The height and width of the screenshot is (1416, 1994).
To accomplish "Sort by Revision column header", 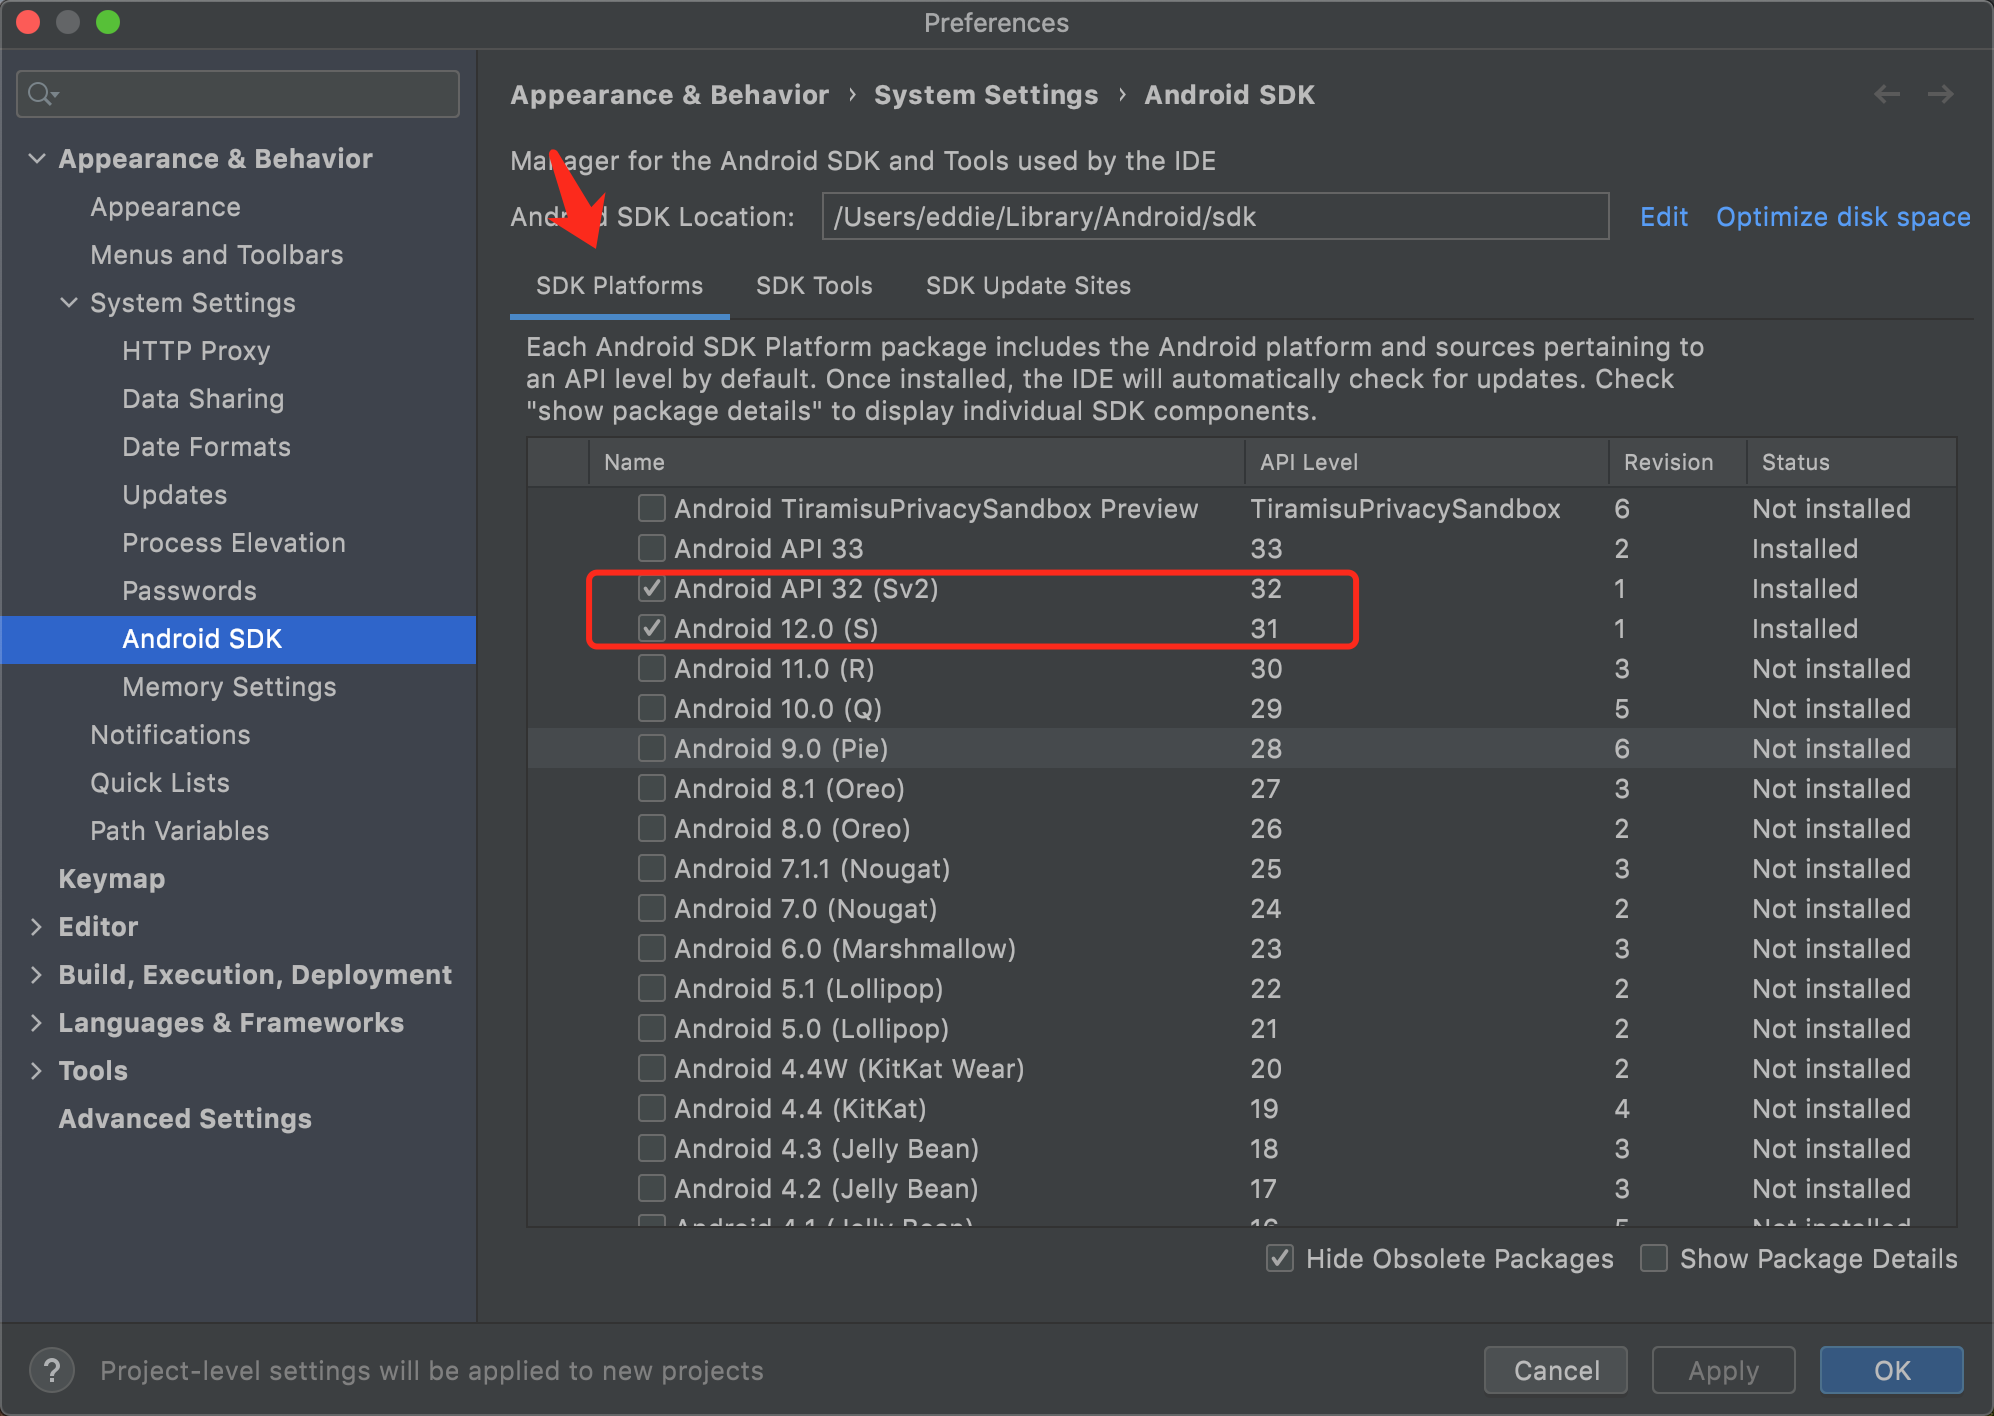I will click(1678, 462).
